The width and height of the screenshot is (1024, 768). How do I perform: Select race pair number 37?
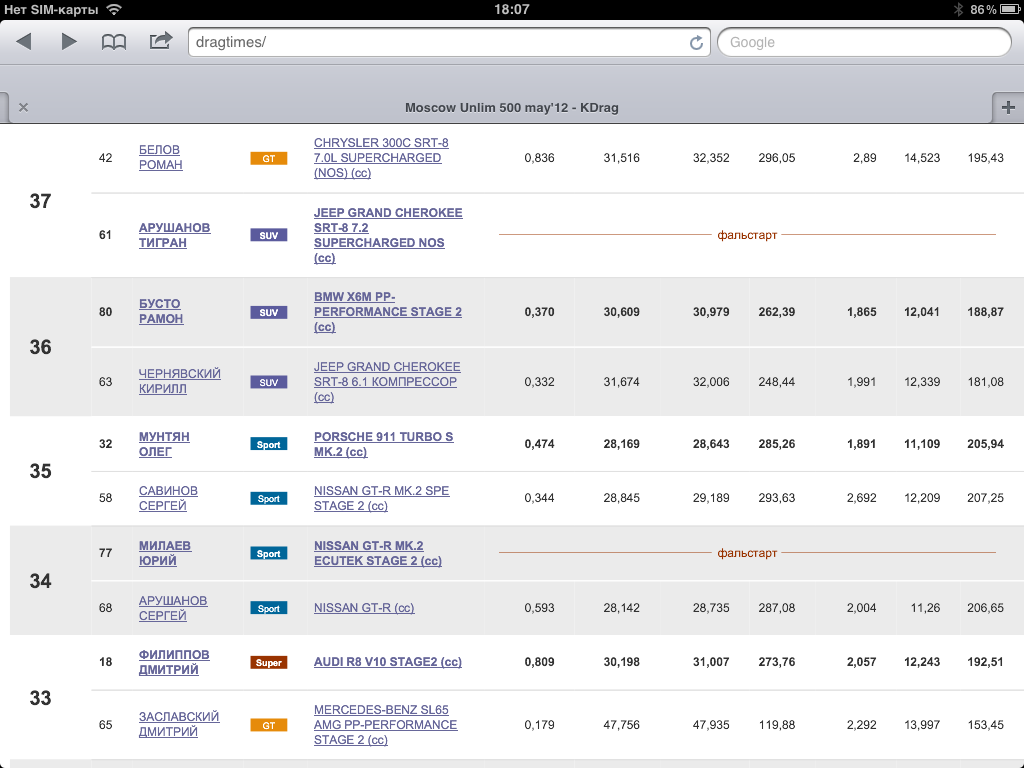click(40, 201)
